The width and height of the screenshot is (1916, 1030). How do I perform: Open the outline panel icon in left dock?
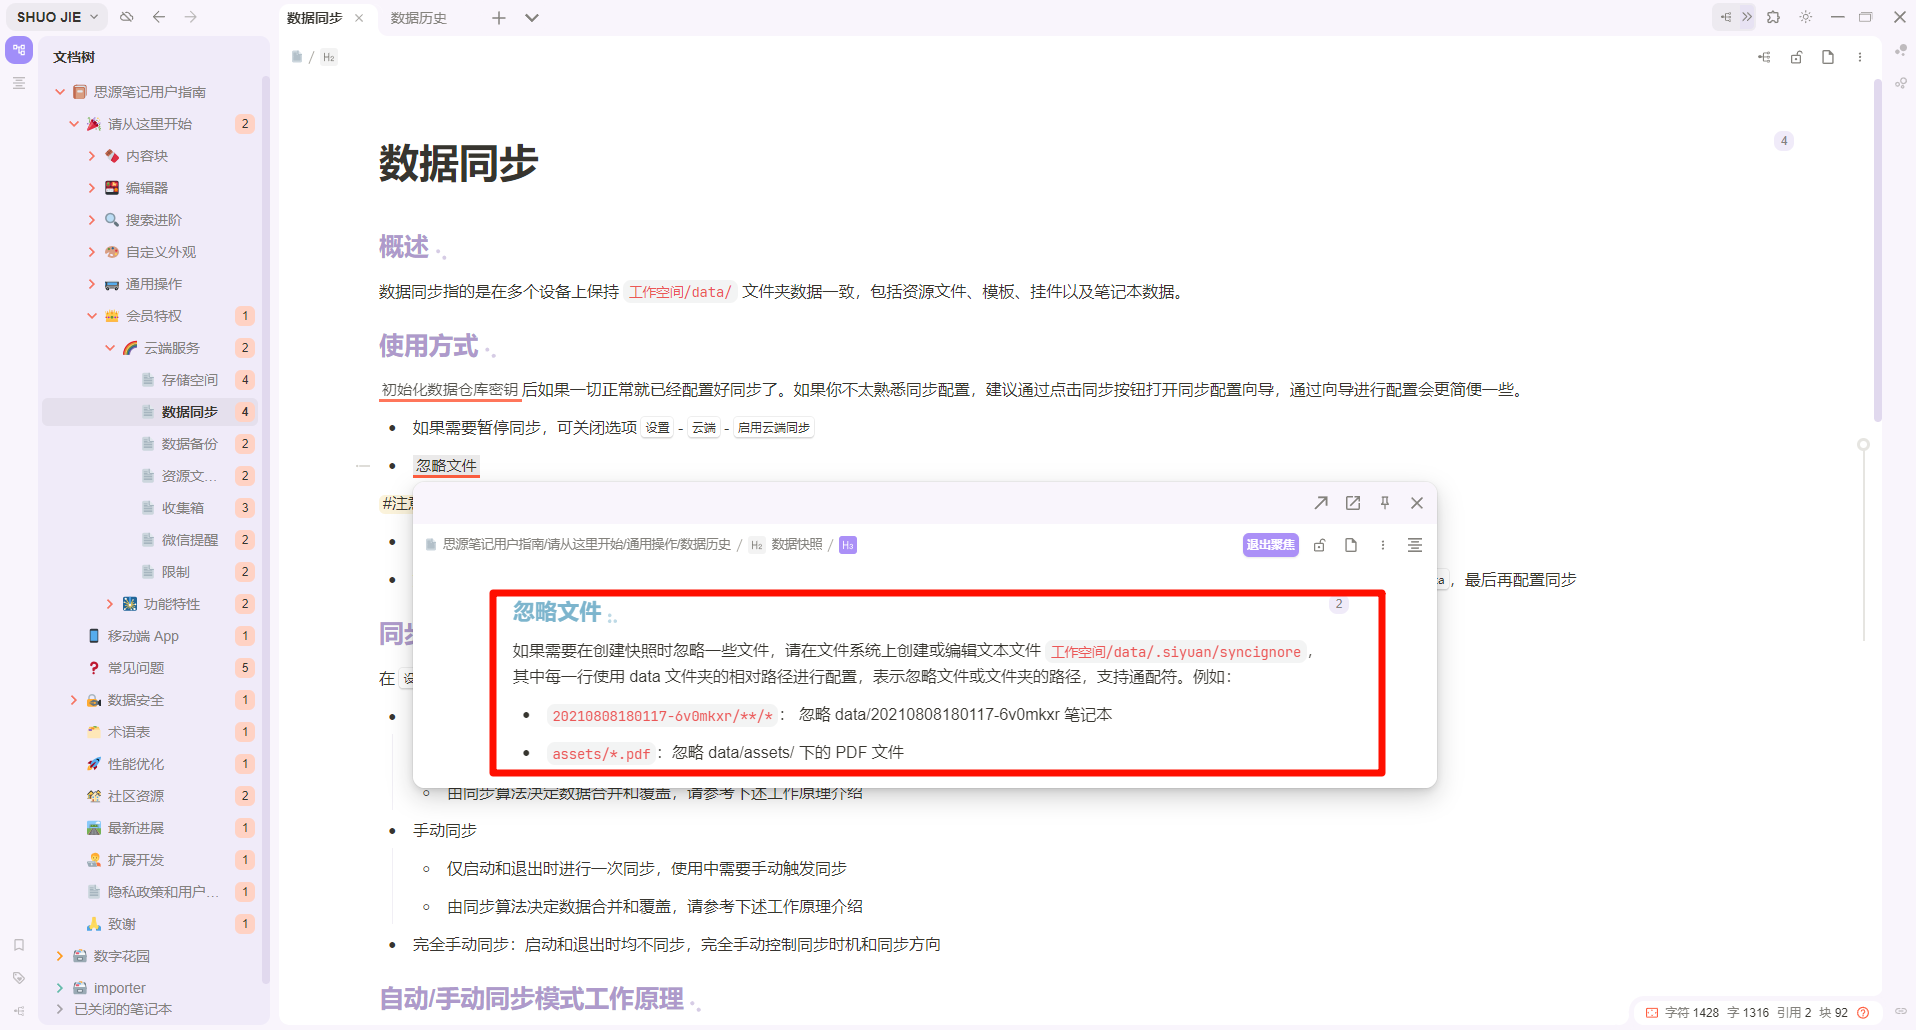pyautogui.click(x=19, y=83)
